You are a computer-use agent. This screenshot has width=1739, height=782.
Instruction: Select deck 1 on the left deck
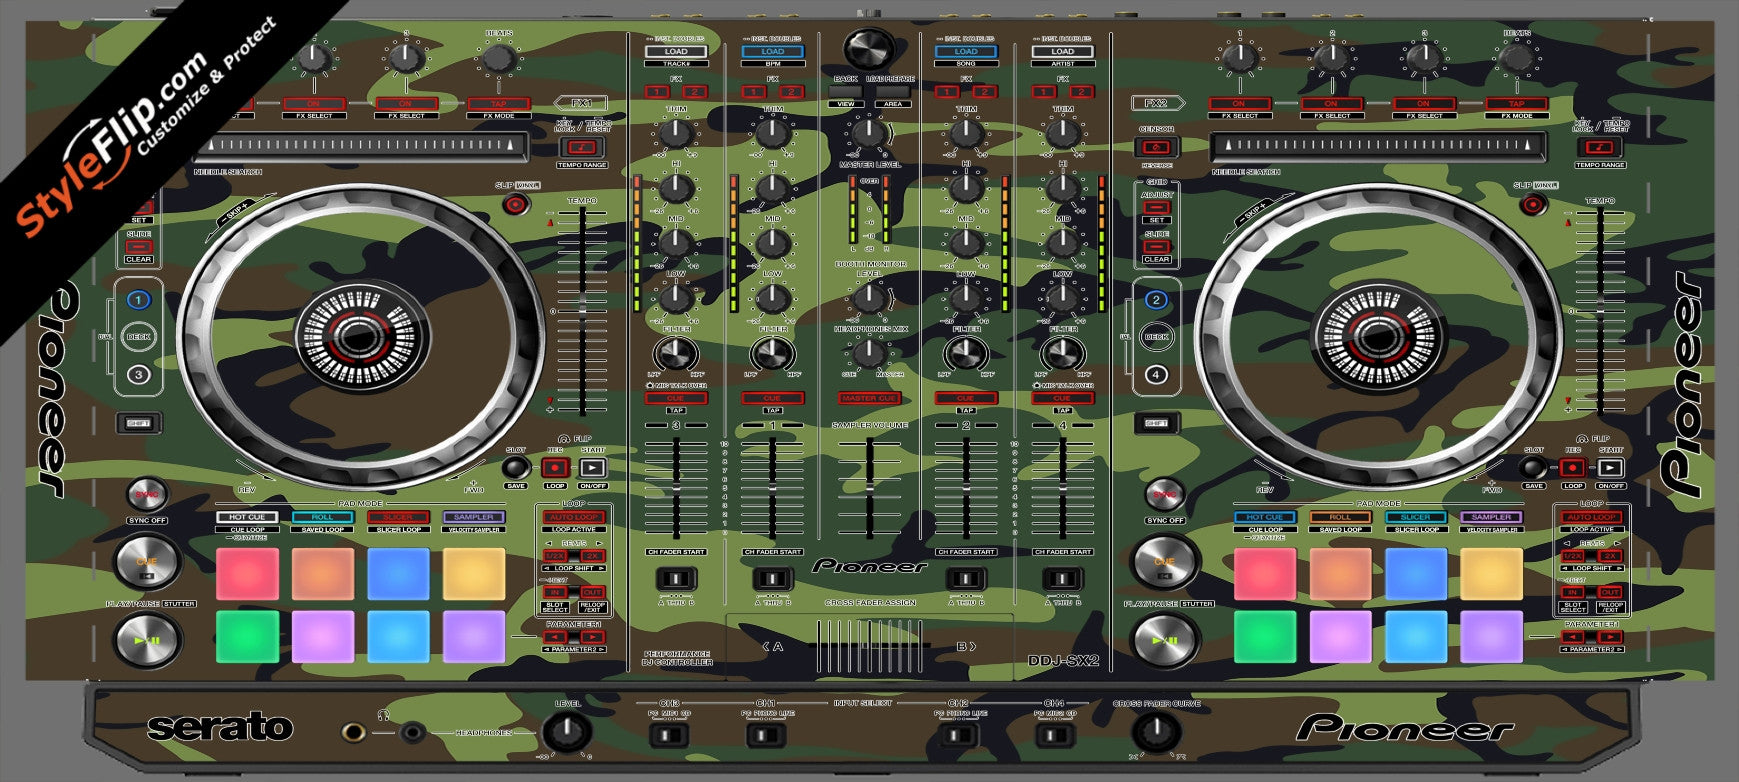click(x=138, y=299)
